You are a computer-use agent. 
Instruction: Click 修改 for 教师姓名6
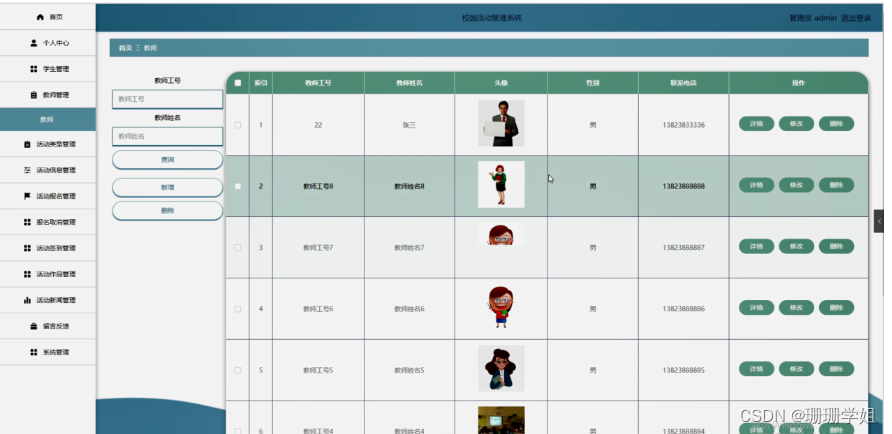click(796, 307)
